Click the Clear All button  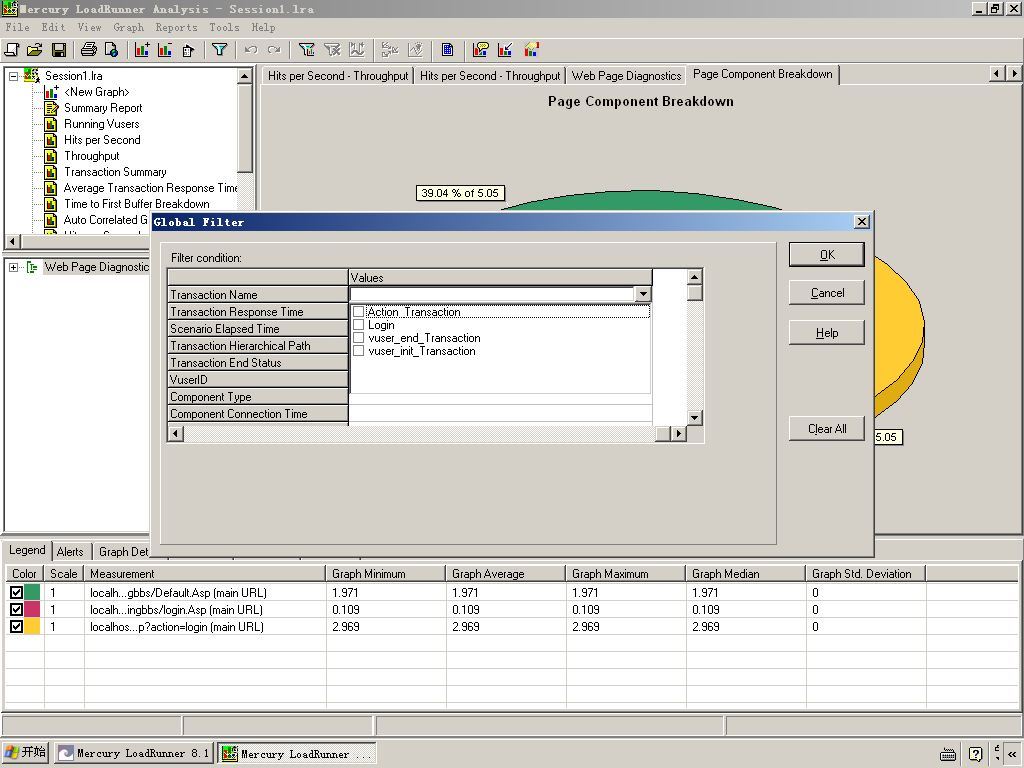point(827,429)
